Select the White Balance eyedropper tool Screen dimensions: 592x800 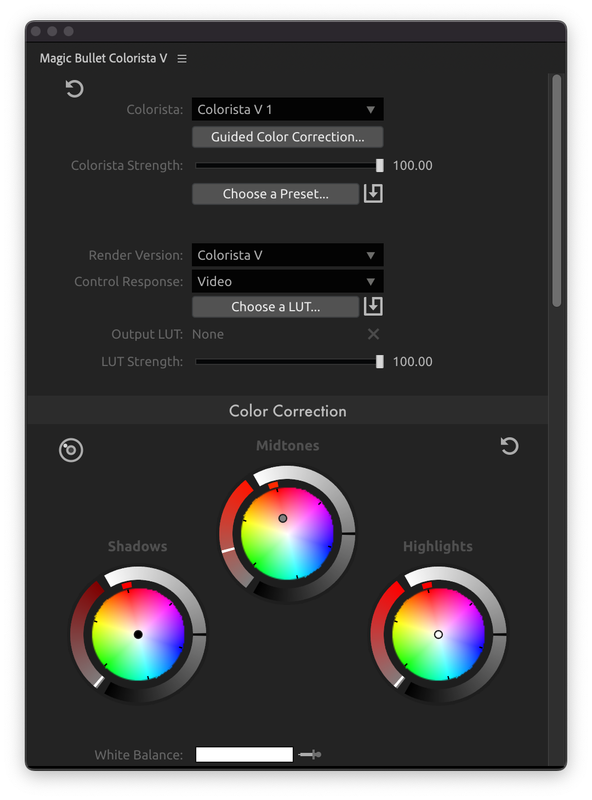[310, 754]
